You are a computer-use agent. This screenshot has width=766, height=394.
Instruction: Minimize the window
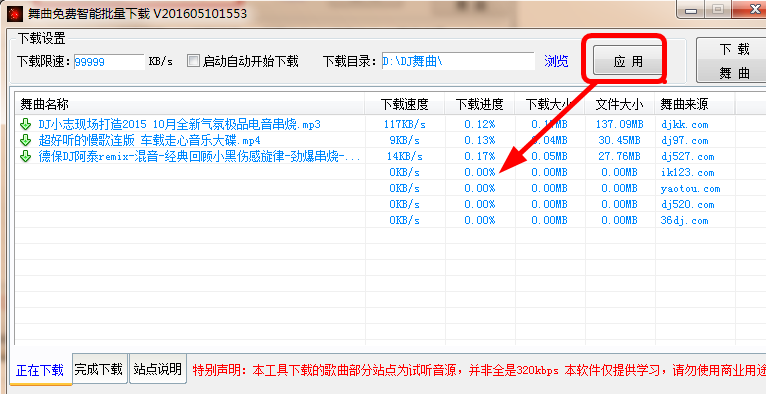click(691, 10)
